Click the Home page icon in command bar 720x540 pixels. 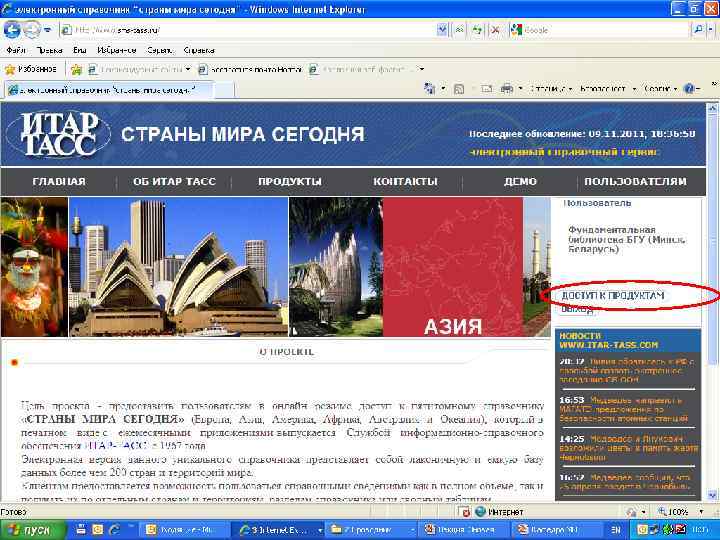tap(430, 89)
